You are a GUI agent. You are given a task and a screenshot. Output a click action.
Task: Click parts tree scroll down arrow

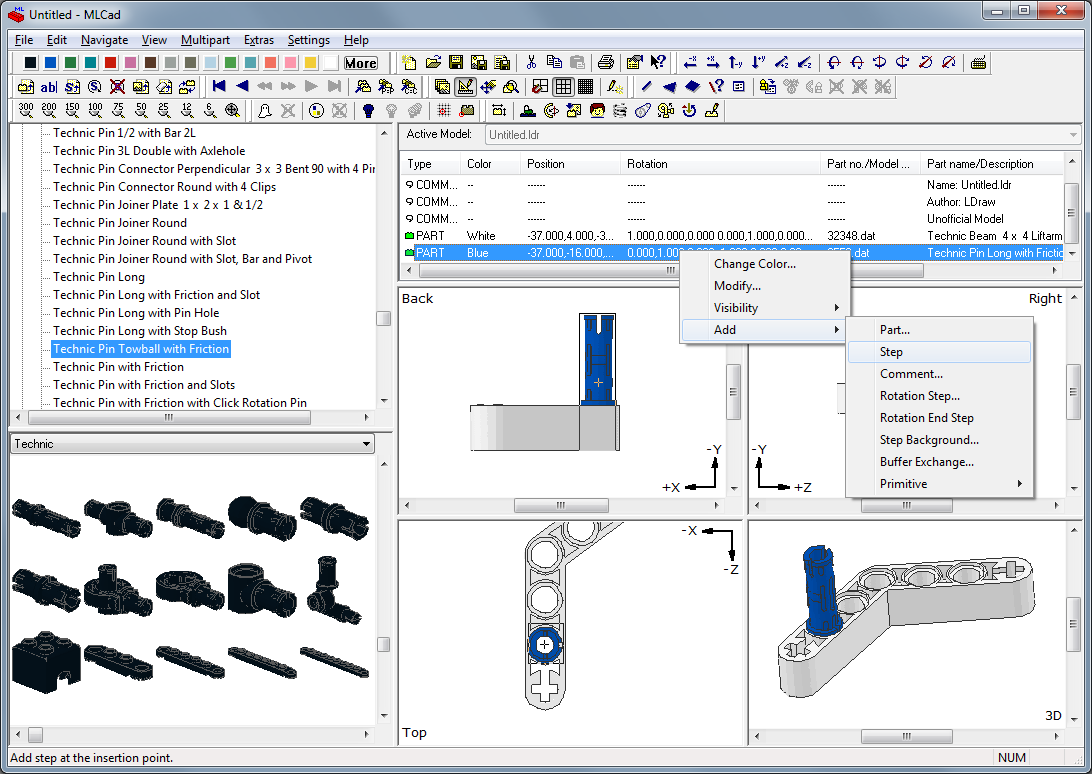point(384,401)
